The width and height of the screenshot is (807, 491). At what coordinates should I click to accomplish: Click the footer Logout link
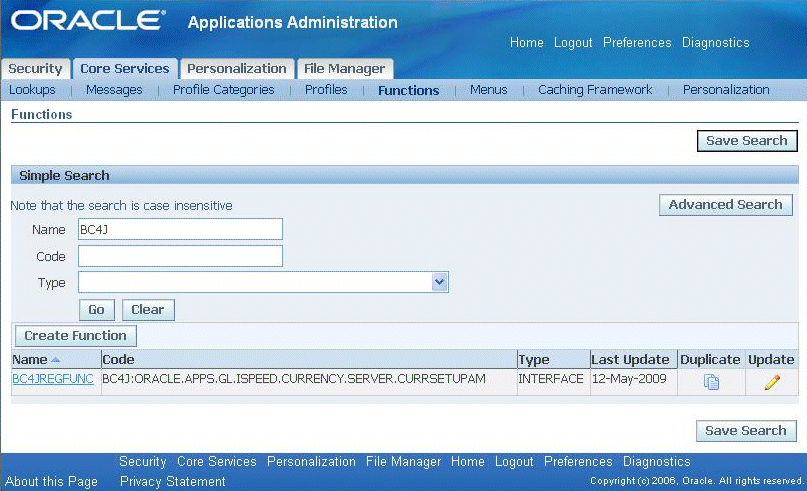click(x=514, y=462)
